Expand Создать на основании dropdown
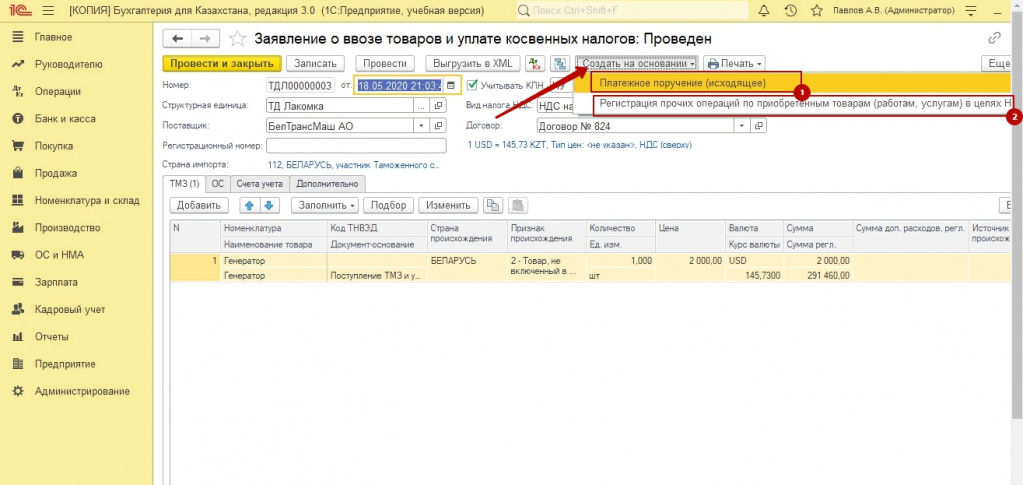1023x485 pixels. 637,63
